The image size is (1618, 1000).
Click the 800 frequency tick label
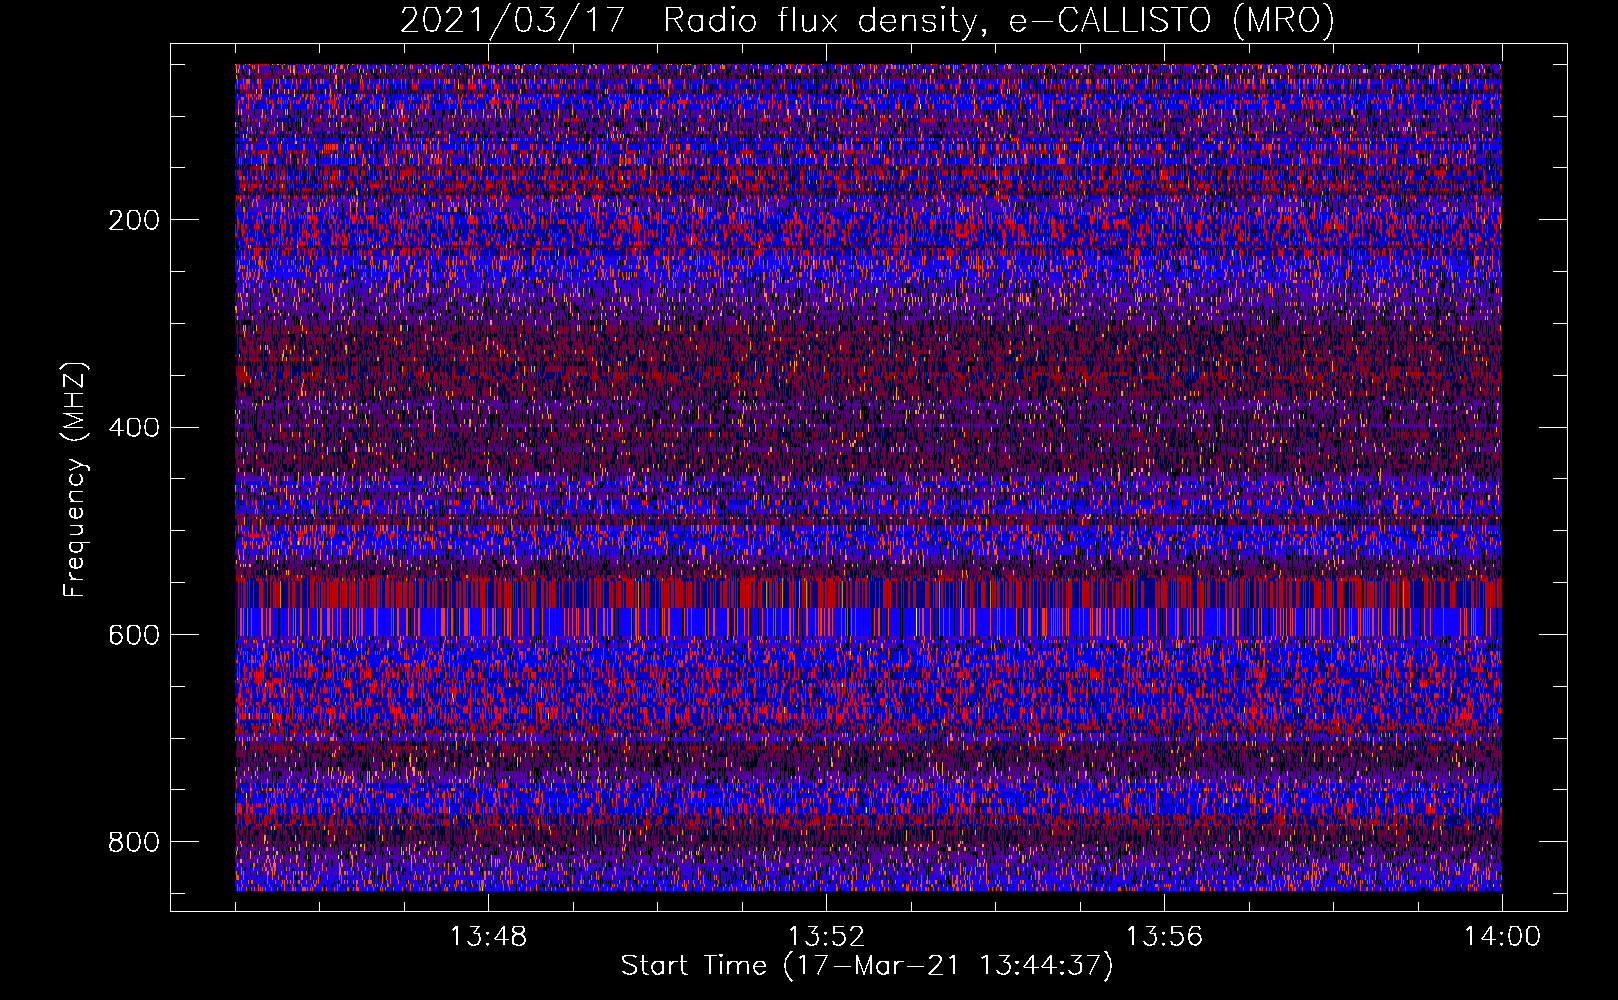(134, 842)
